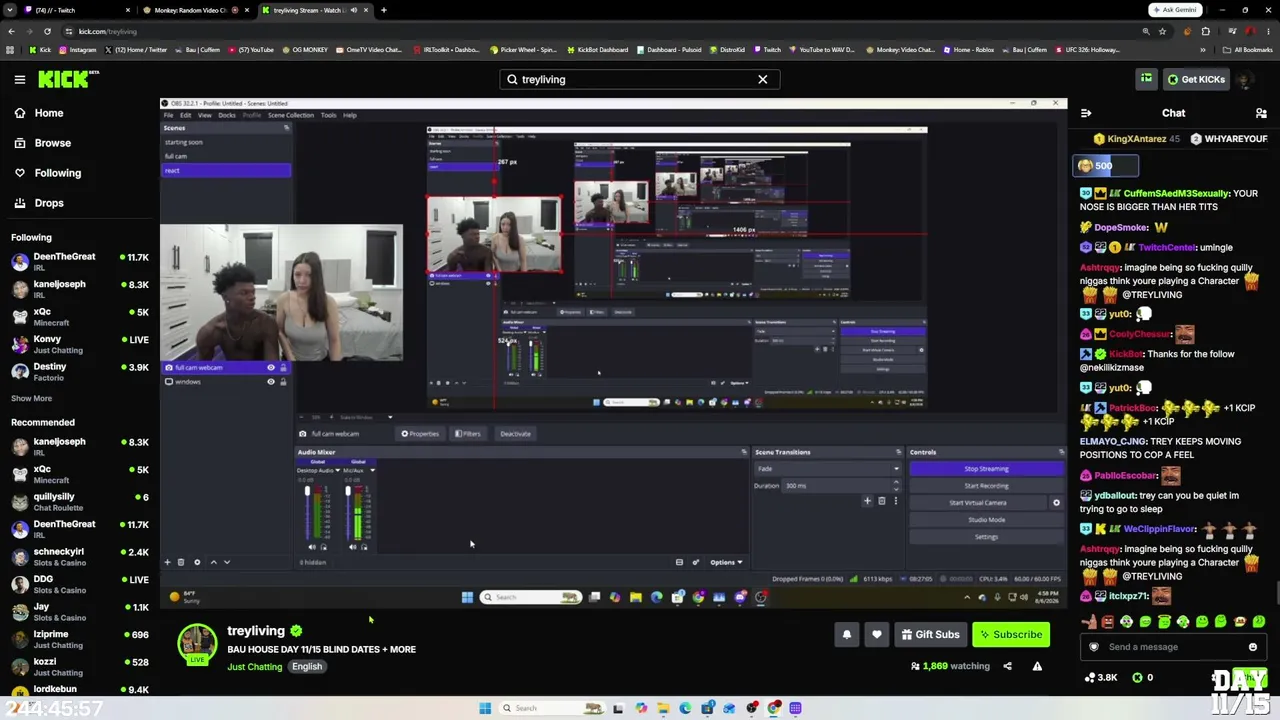Open OBS Docks menu

pyautogui.click(x=227, y=115)
